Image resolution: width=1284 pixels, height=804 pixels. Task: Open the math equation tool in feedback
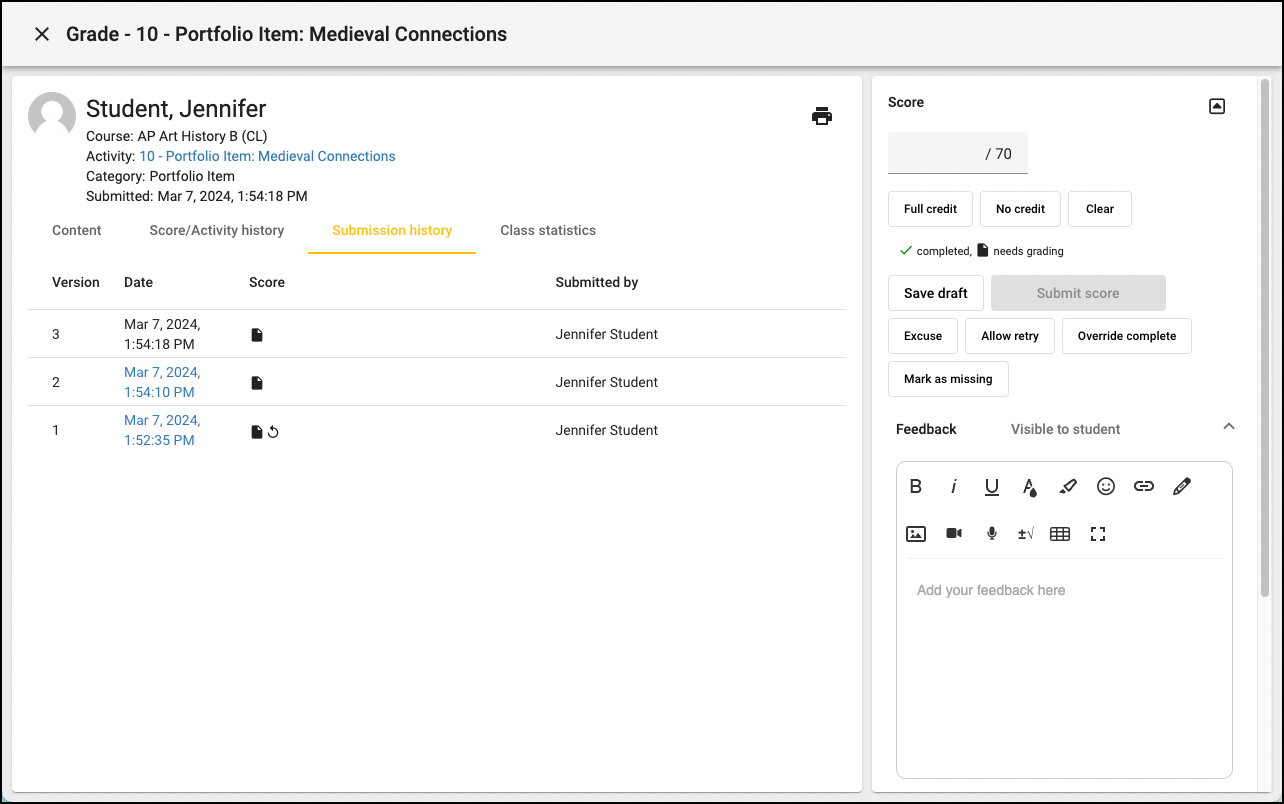point(1025,533)
